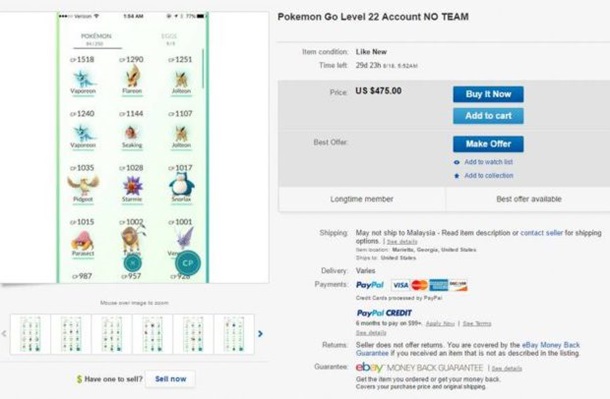Click the eye icon beside Add to watch list

[x=457, y=162]
